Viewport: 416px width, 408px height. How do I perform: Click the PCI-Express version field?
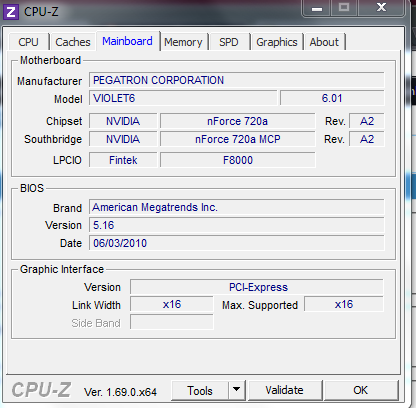[x=257, y=287]
